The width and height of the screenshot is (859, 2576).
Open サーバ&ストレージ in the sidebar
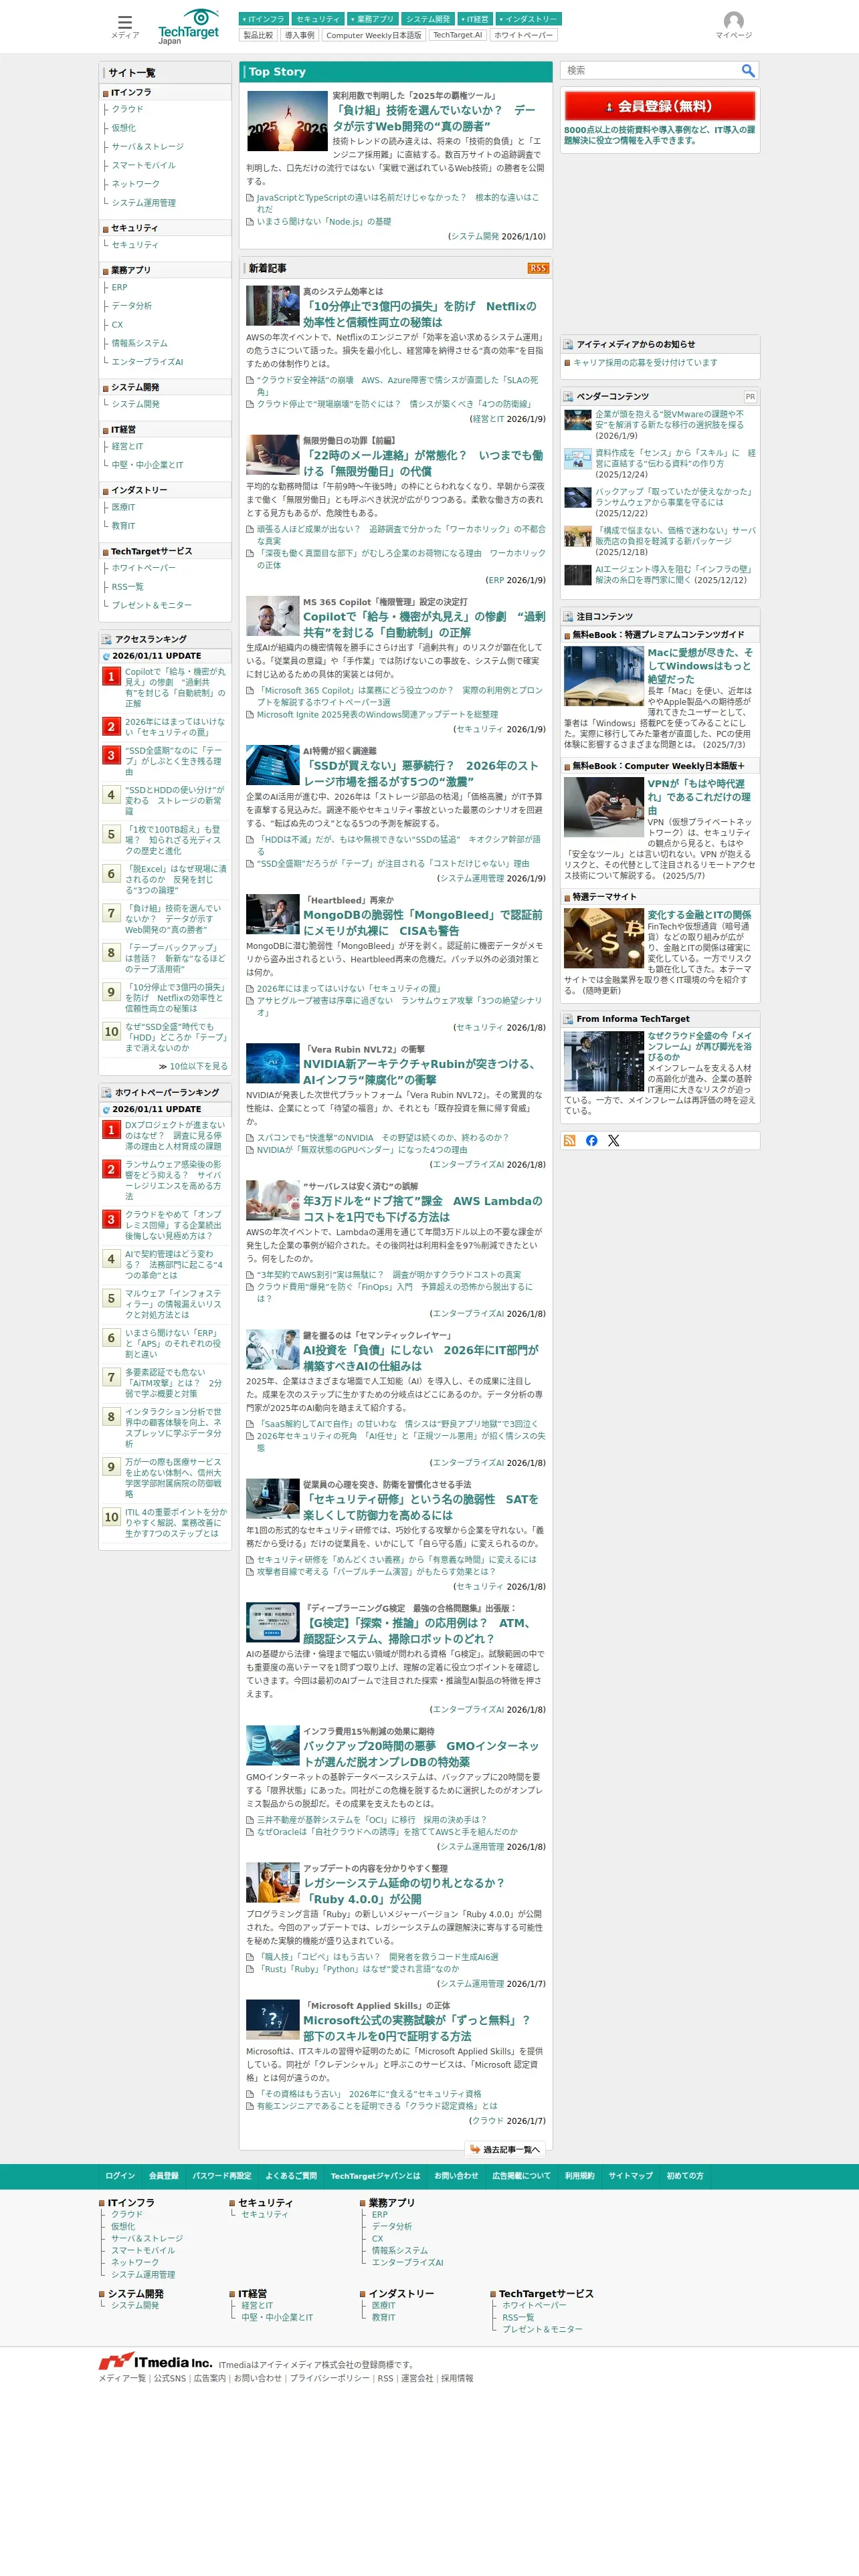(147, 147)
